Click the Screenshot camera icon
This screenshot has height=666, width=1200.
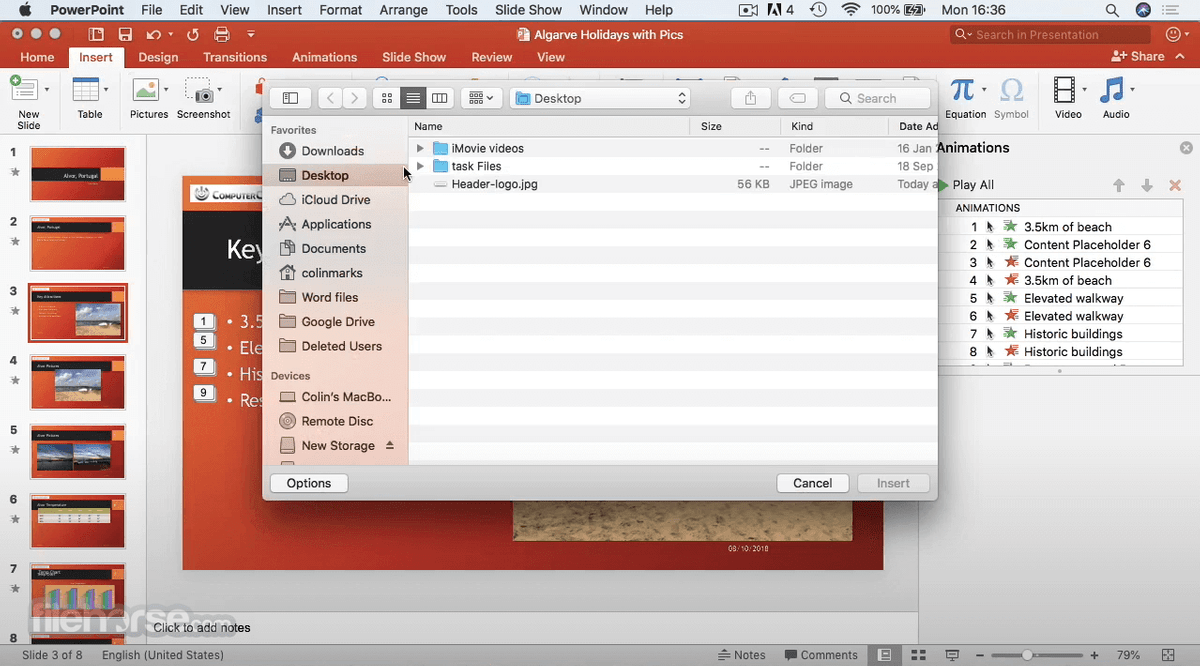[200, 91]
